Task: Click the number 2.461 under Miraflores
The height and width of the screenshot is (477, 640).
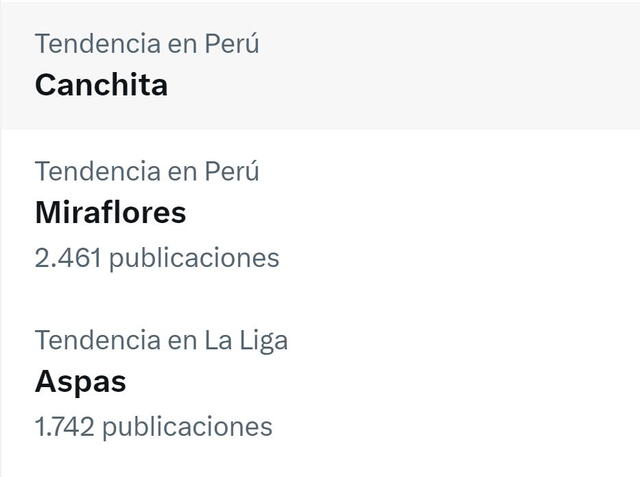Action: pos(67,258)
